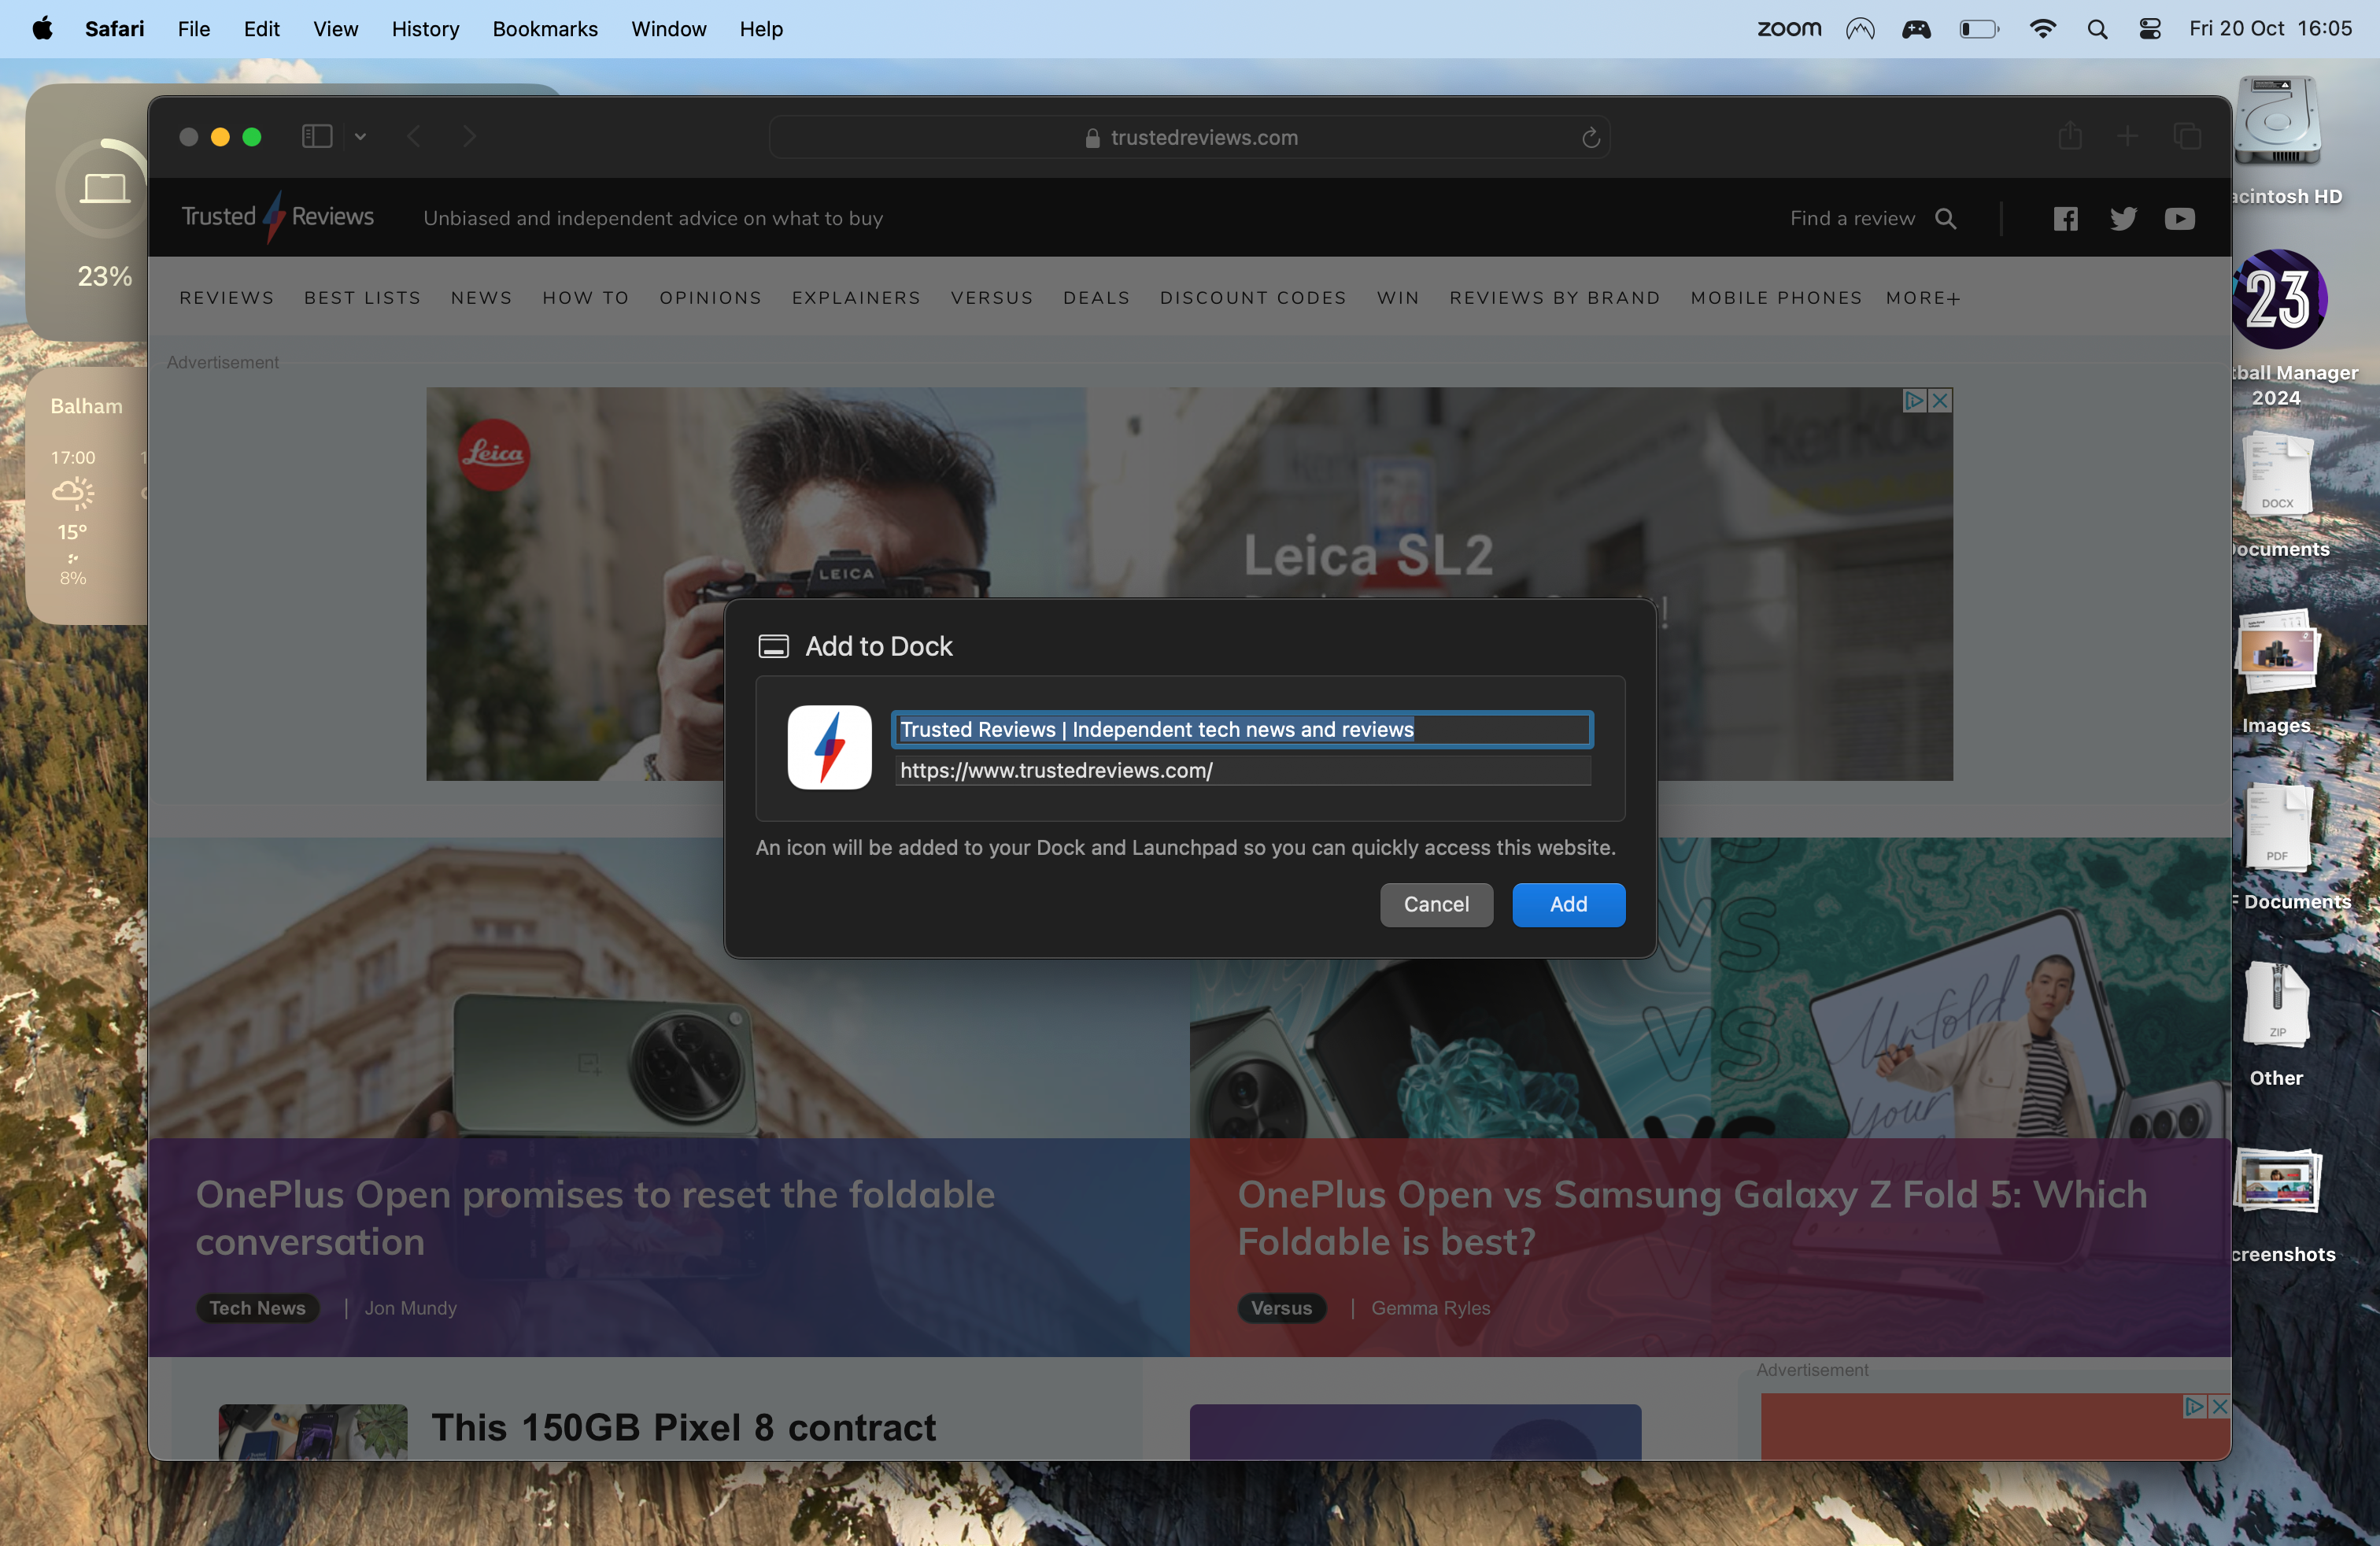Open MOBILE PHONES nav item

1776,298
